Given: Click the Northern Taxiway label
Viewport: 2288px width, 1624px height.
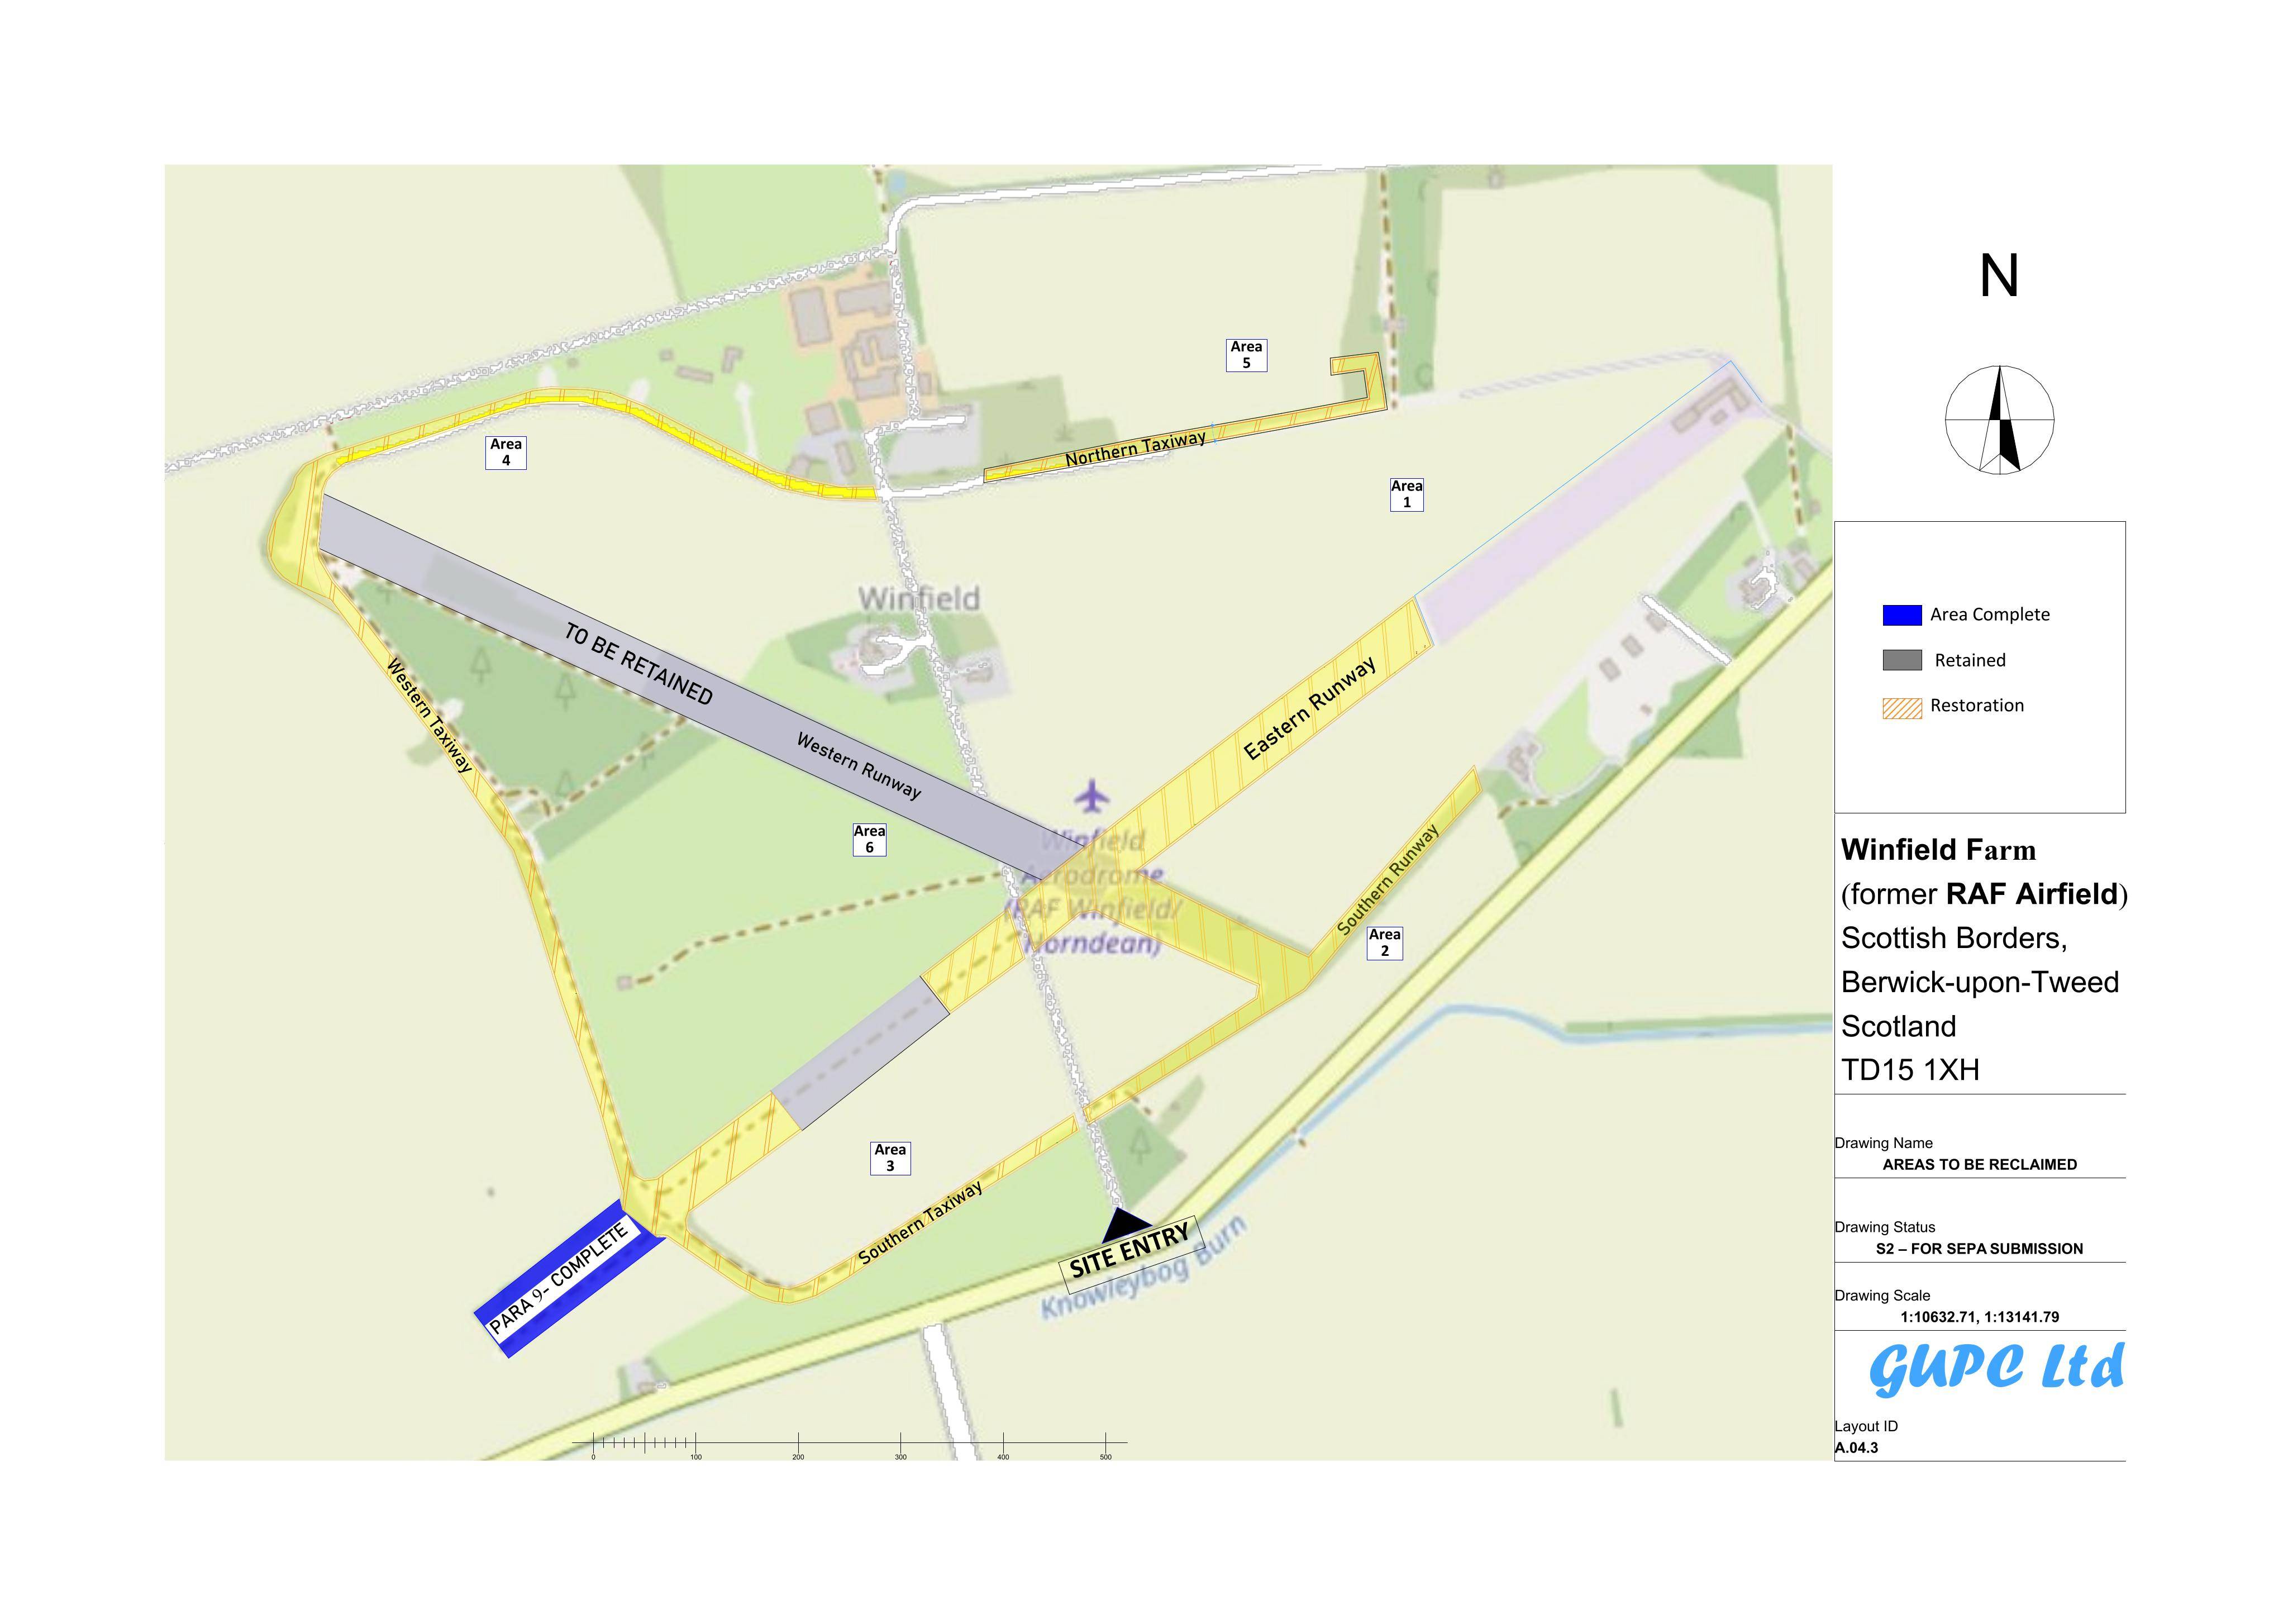Looking at the screenshot, I should pyautogui.click(x=1136, y=449).
